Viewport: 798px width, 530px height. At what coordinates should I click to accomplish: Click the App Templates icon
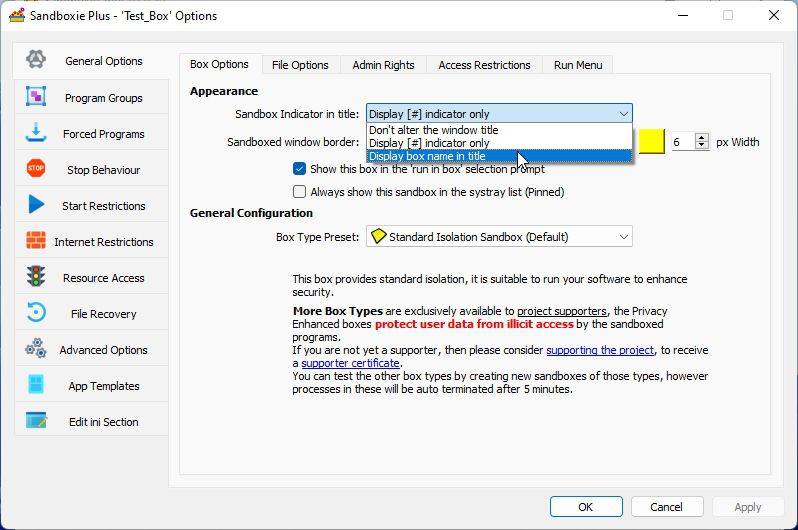[36, 384]
